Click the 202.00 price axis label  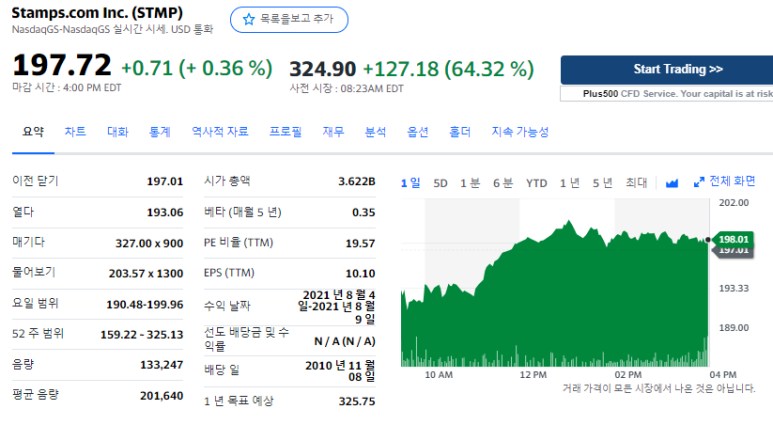click(734, 203)
